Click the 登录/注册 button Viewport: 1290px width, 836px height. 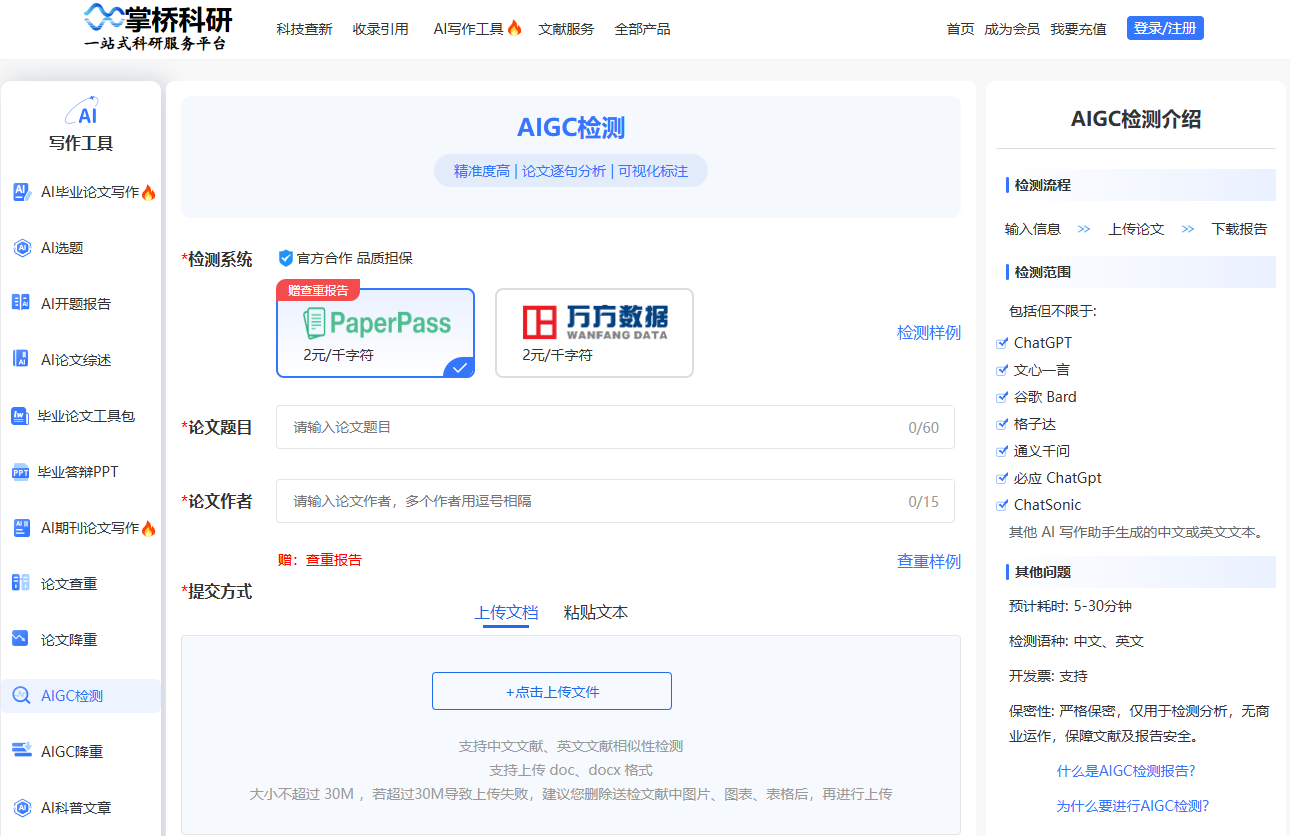(x=1165, y=28)
